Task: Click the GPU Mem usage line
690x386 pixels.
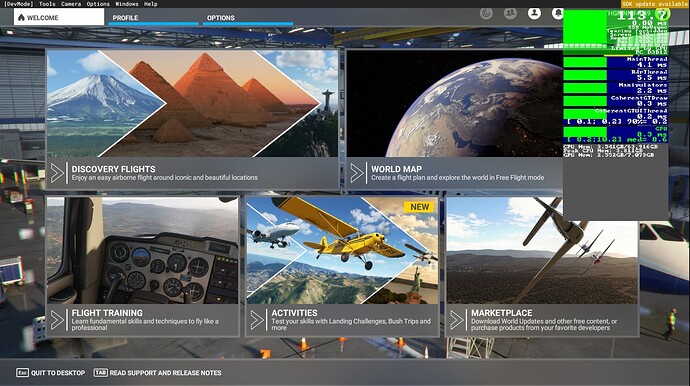Action: click(x=608, y=155)
